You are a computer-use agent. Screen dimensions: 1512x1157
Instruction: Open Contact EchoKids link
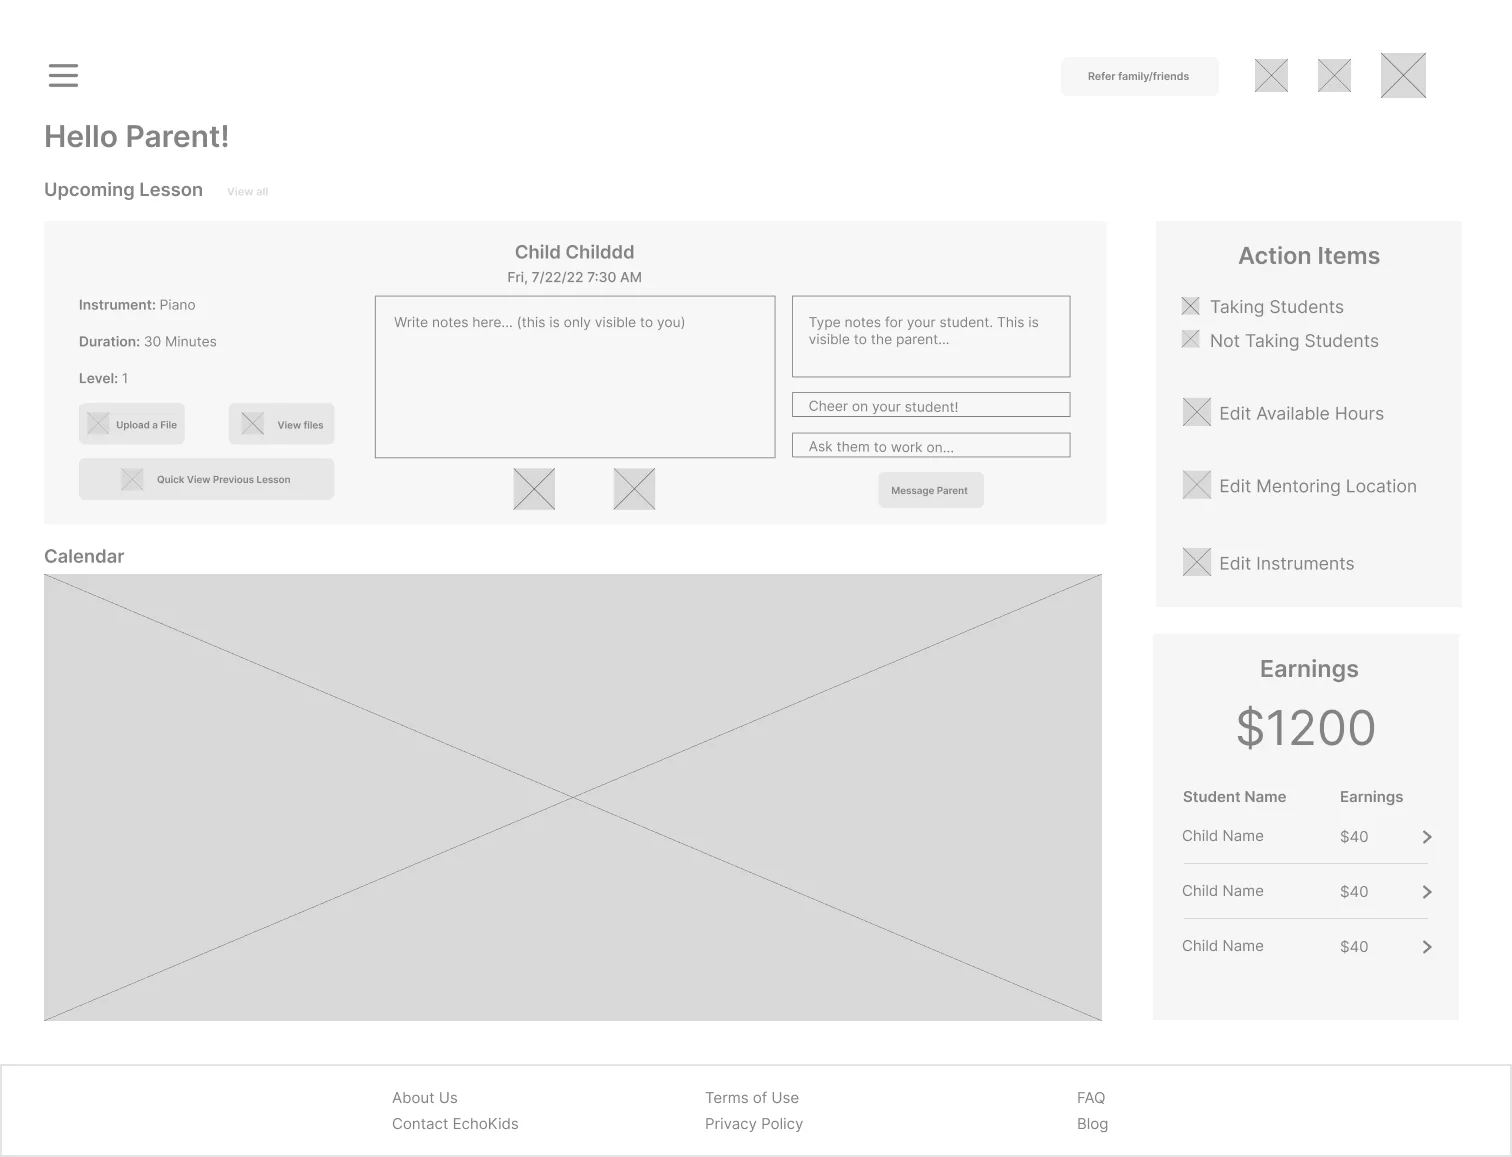(455, 1124)
